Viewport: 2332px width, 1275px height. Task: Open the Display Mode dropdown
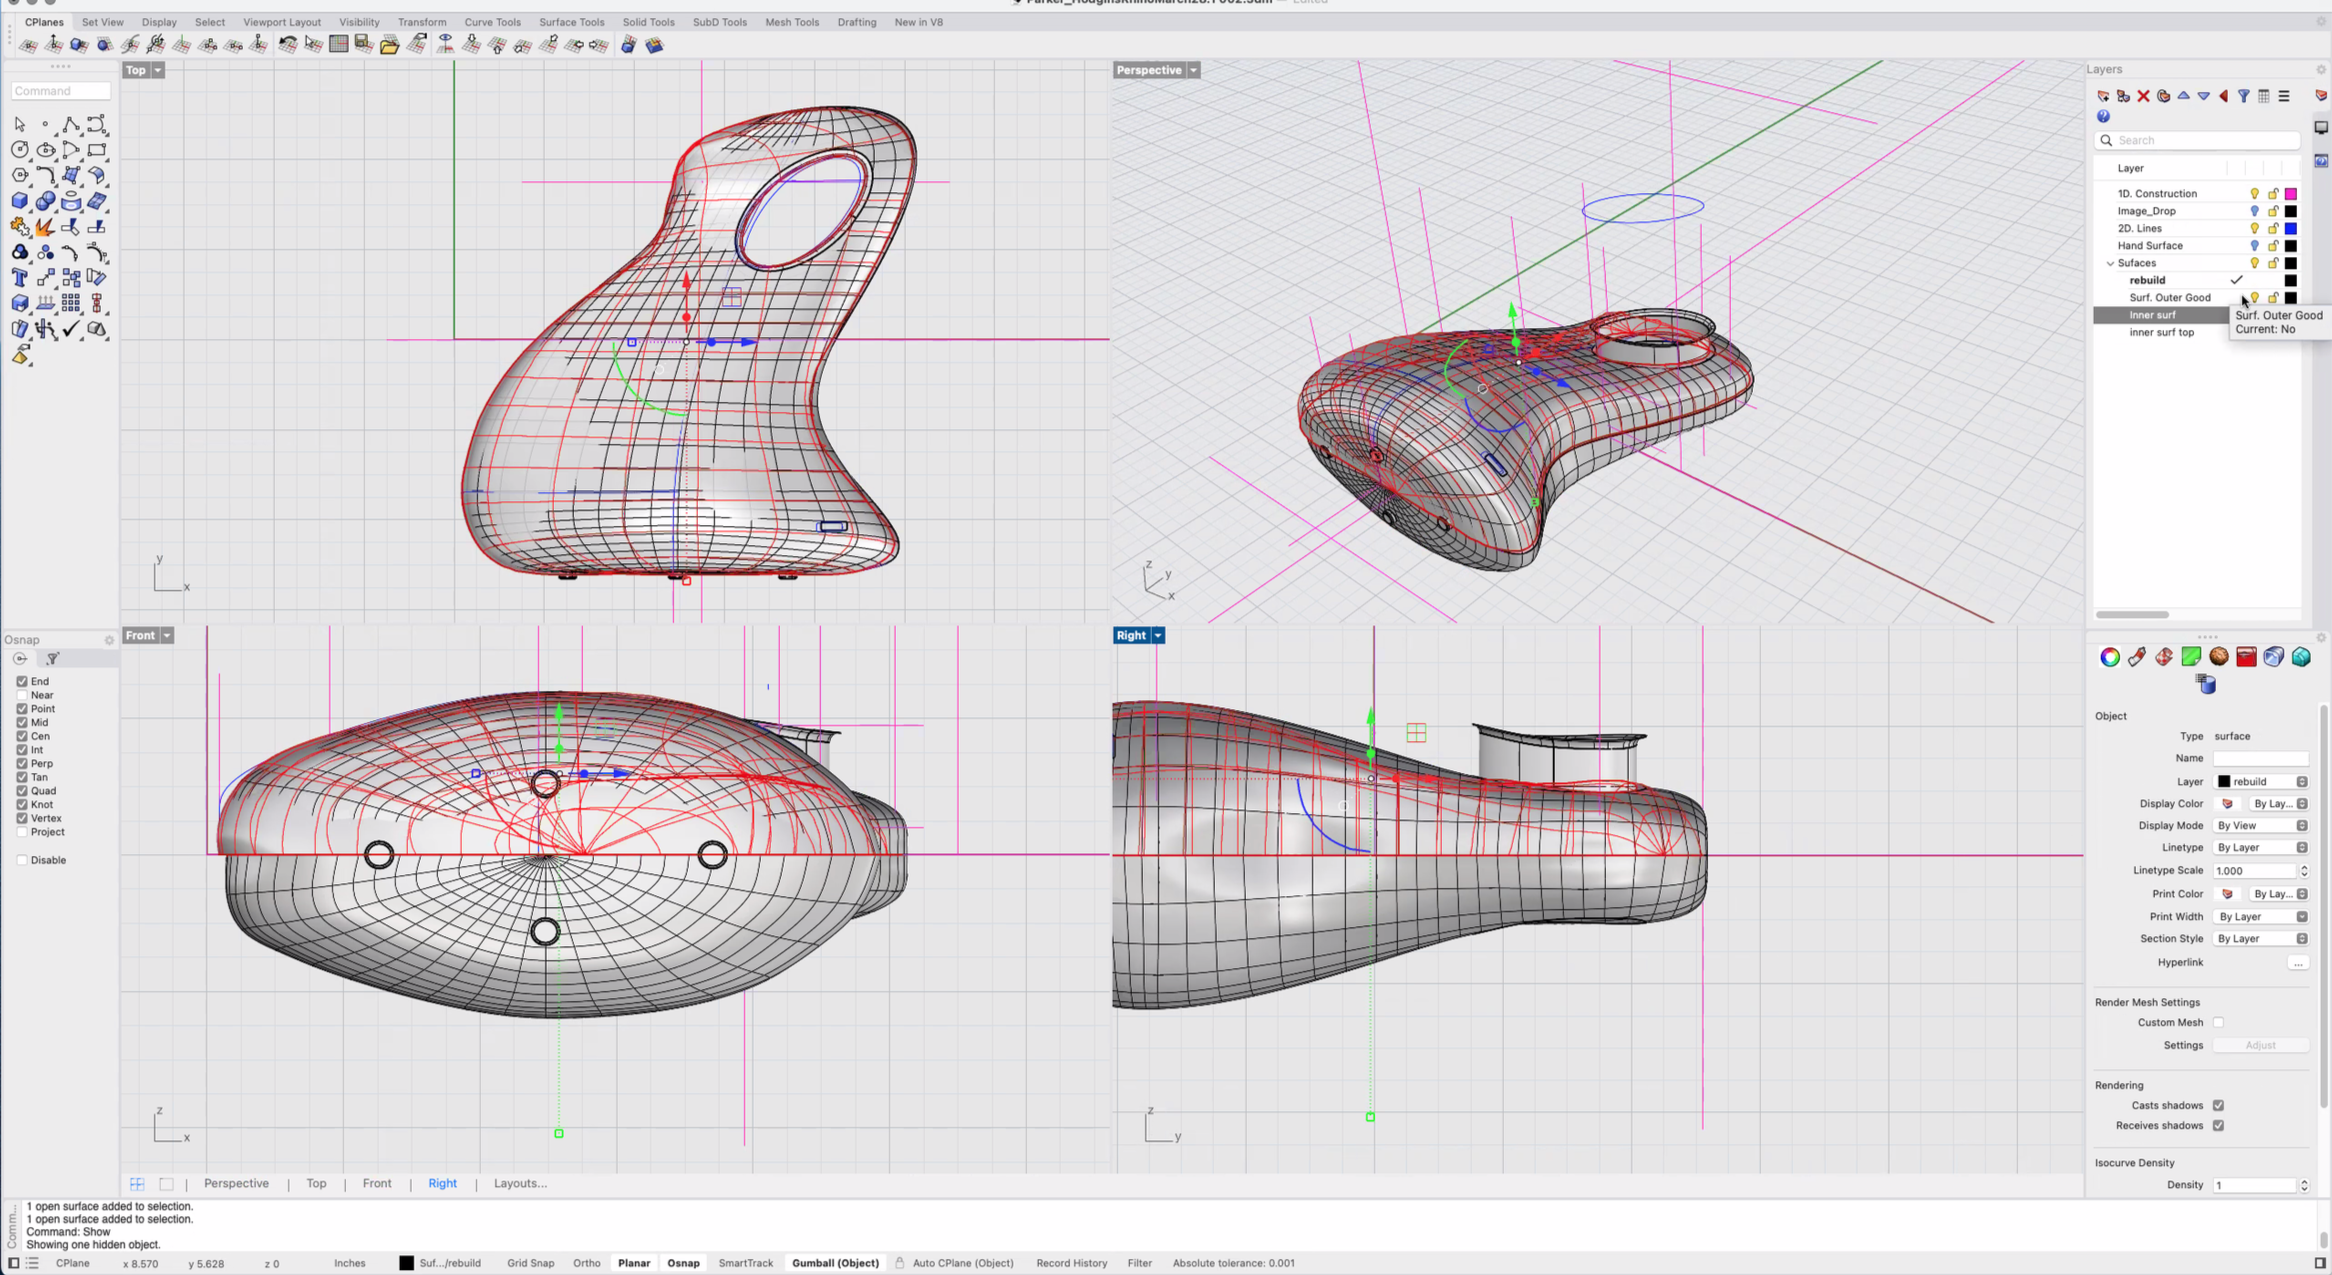click(2261, 825)
